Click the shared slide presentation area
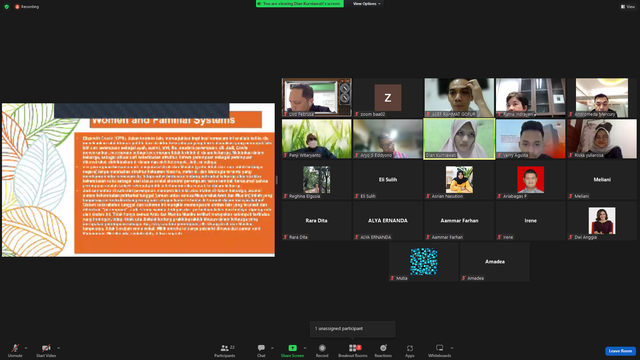Image resolution: width=640 pixels, height=360 pixels. pos(138,180)
